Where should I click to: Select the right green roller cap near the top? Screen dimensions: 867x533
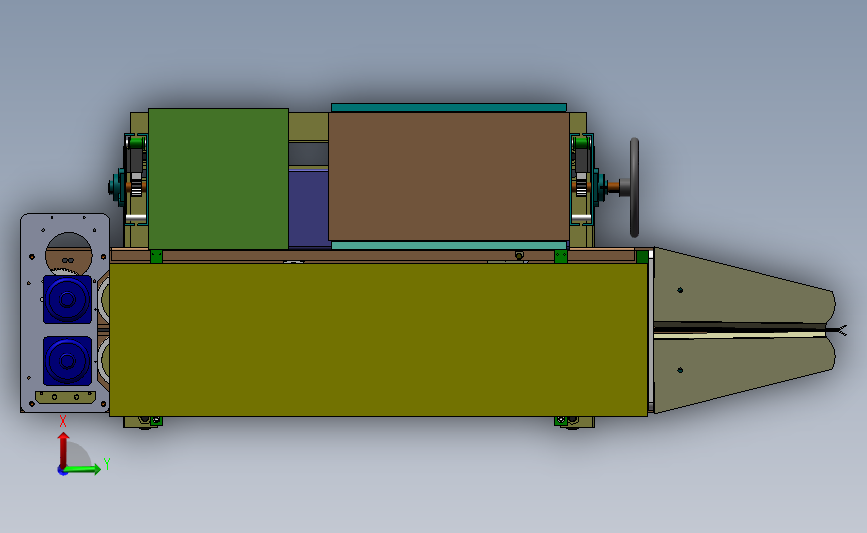580,143
